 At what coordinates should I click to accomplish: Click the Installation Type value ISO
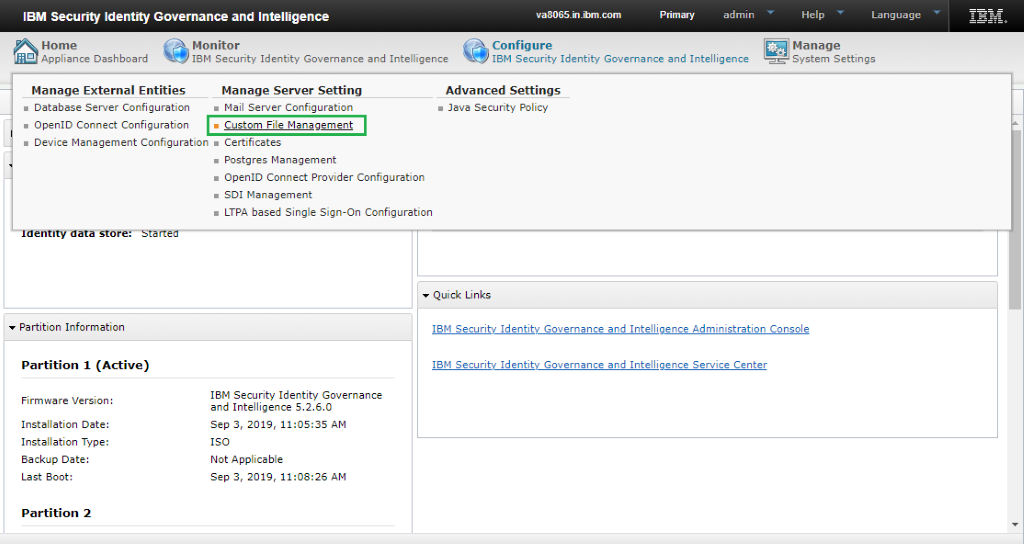tap(220, 442)
